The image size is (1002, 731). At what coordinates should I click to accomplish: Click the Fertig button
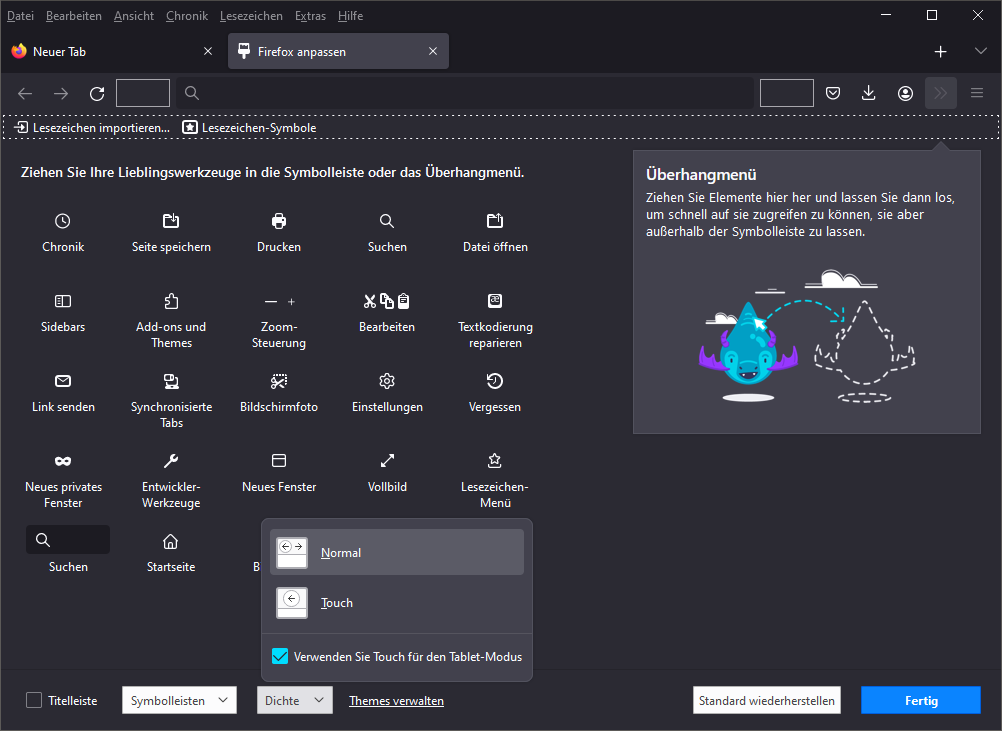tap(921, 701)
